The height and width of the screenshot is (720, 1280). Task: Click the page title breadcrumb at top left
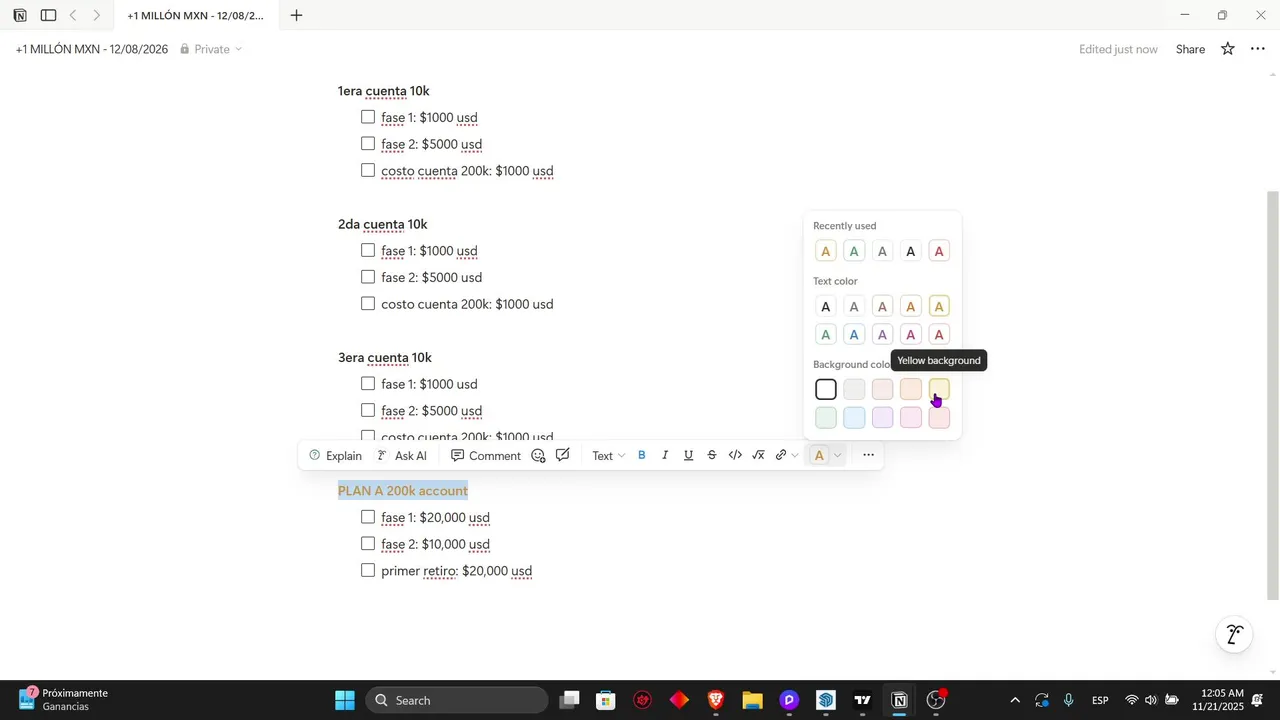click(92, 49)
